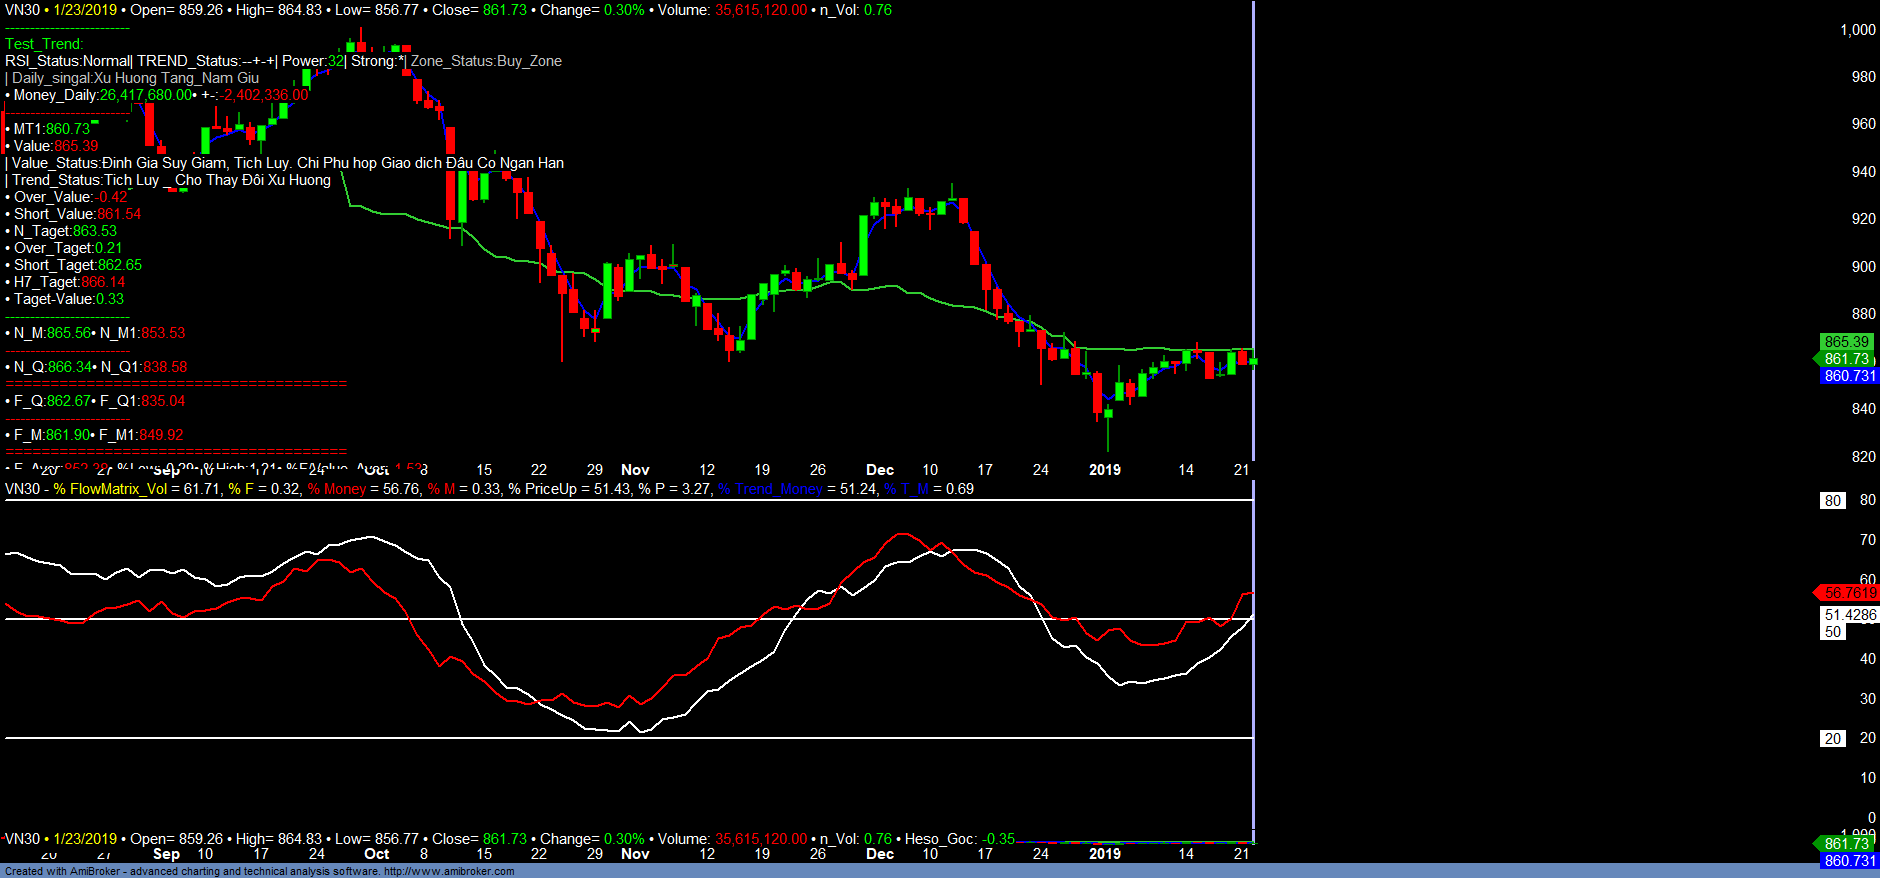Select the boxed 80 level marker

coord(1832,501)
